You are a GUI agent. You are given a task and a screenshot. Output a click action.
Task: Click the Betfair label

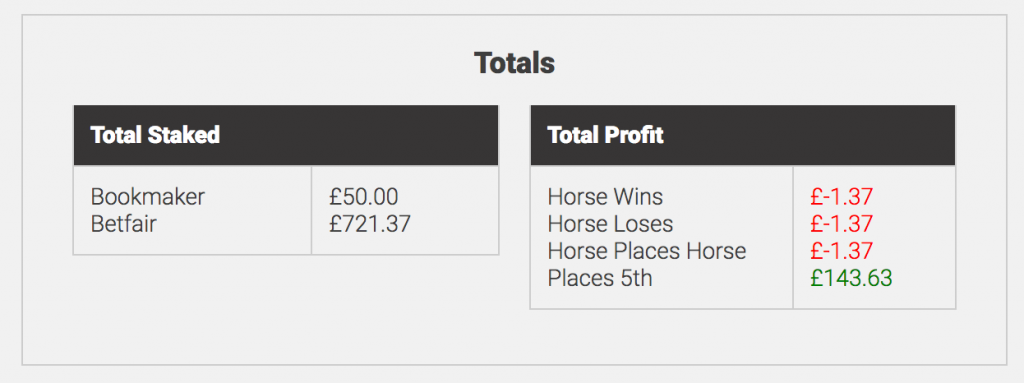click(124, 224)
